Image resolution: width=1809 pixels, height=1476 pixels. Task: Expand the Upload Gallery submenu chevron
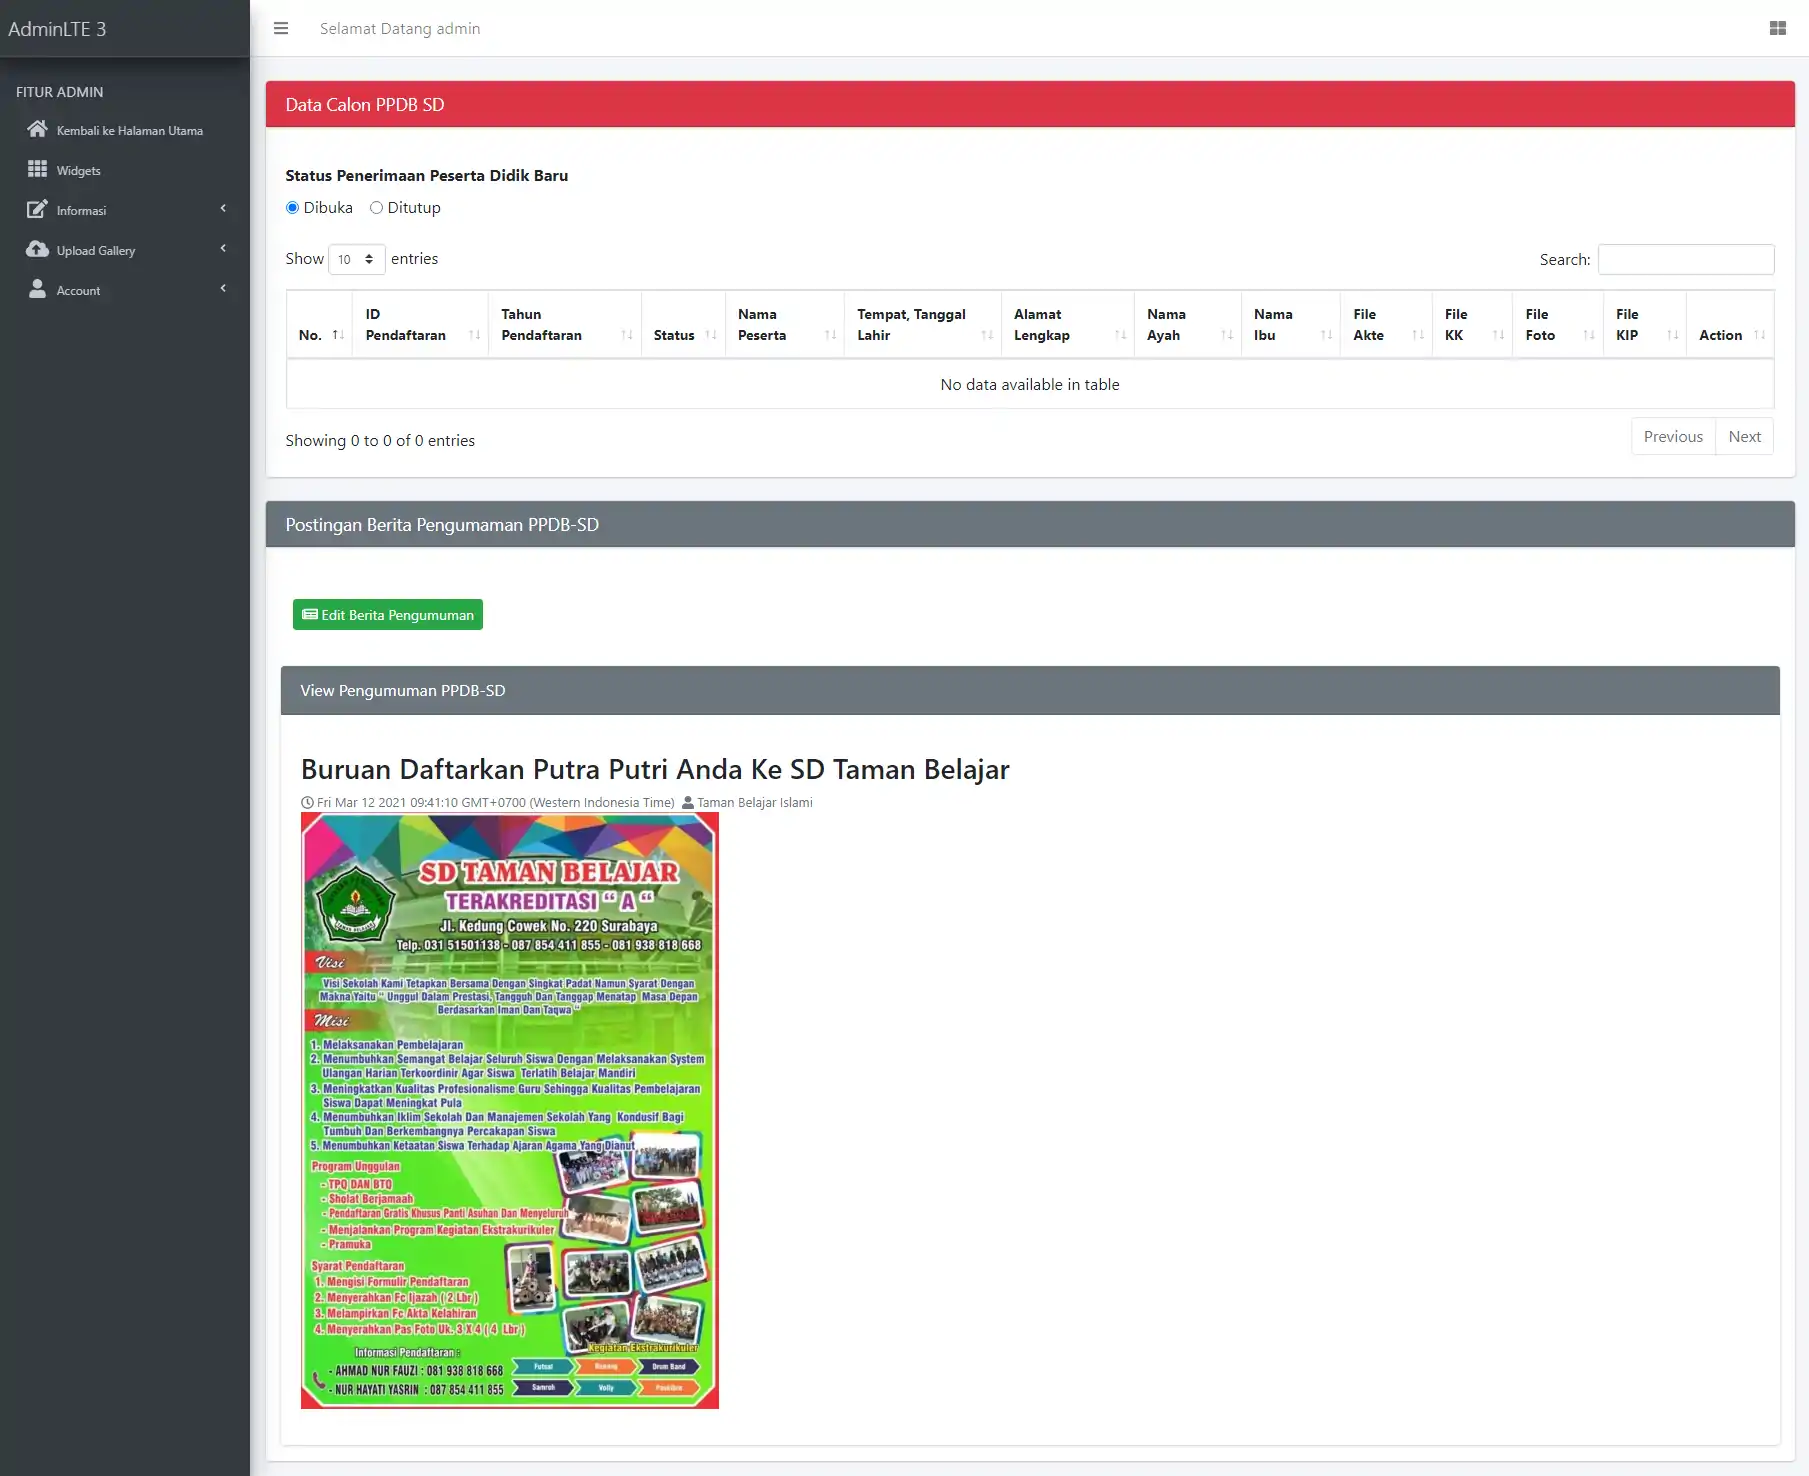click(x=223, y=248)
